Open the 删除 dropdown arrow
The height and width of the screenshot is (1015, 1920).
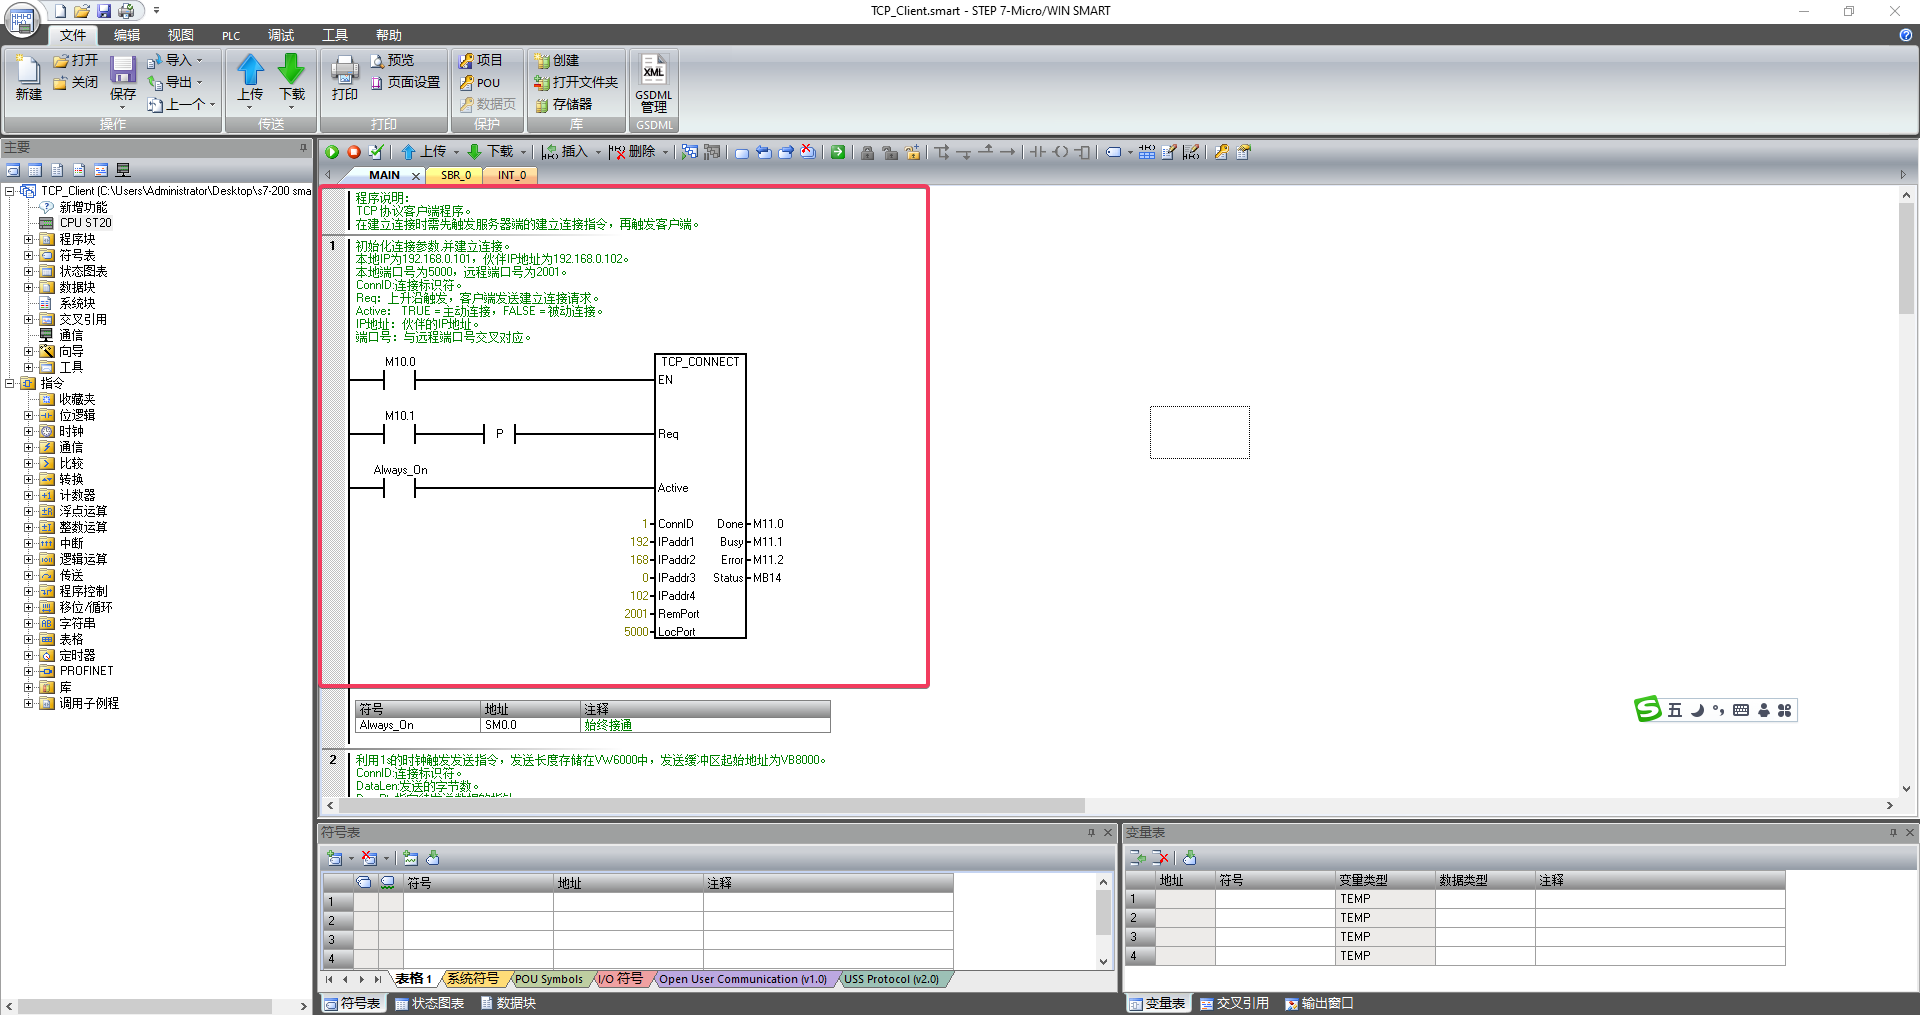pyautogui.click(x=665, y=153)
